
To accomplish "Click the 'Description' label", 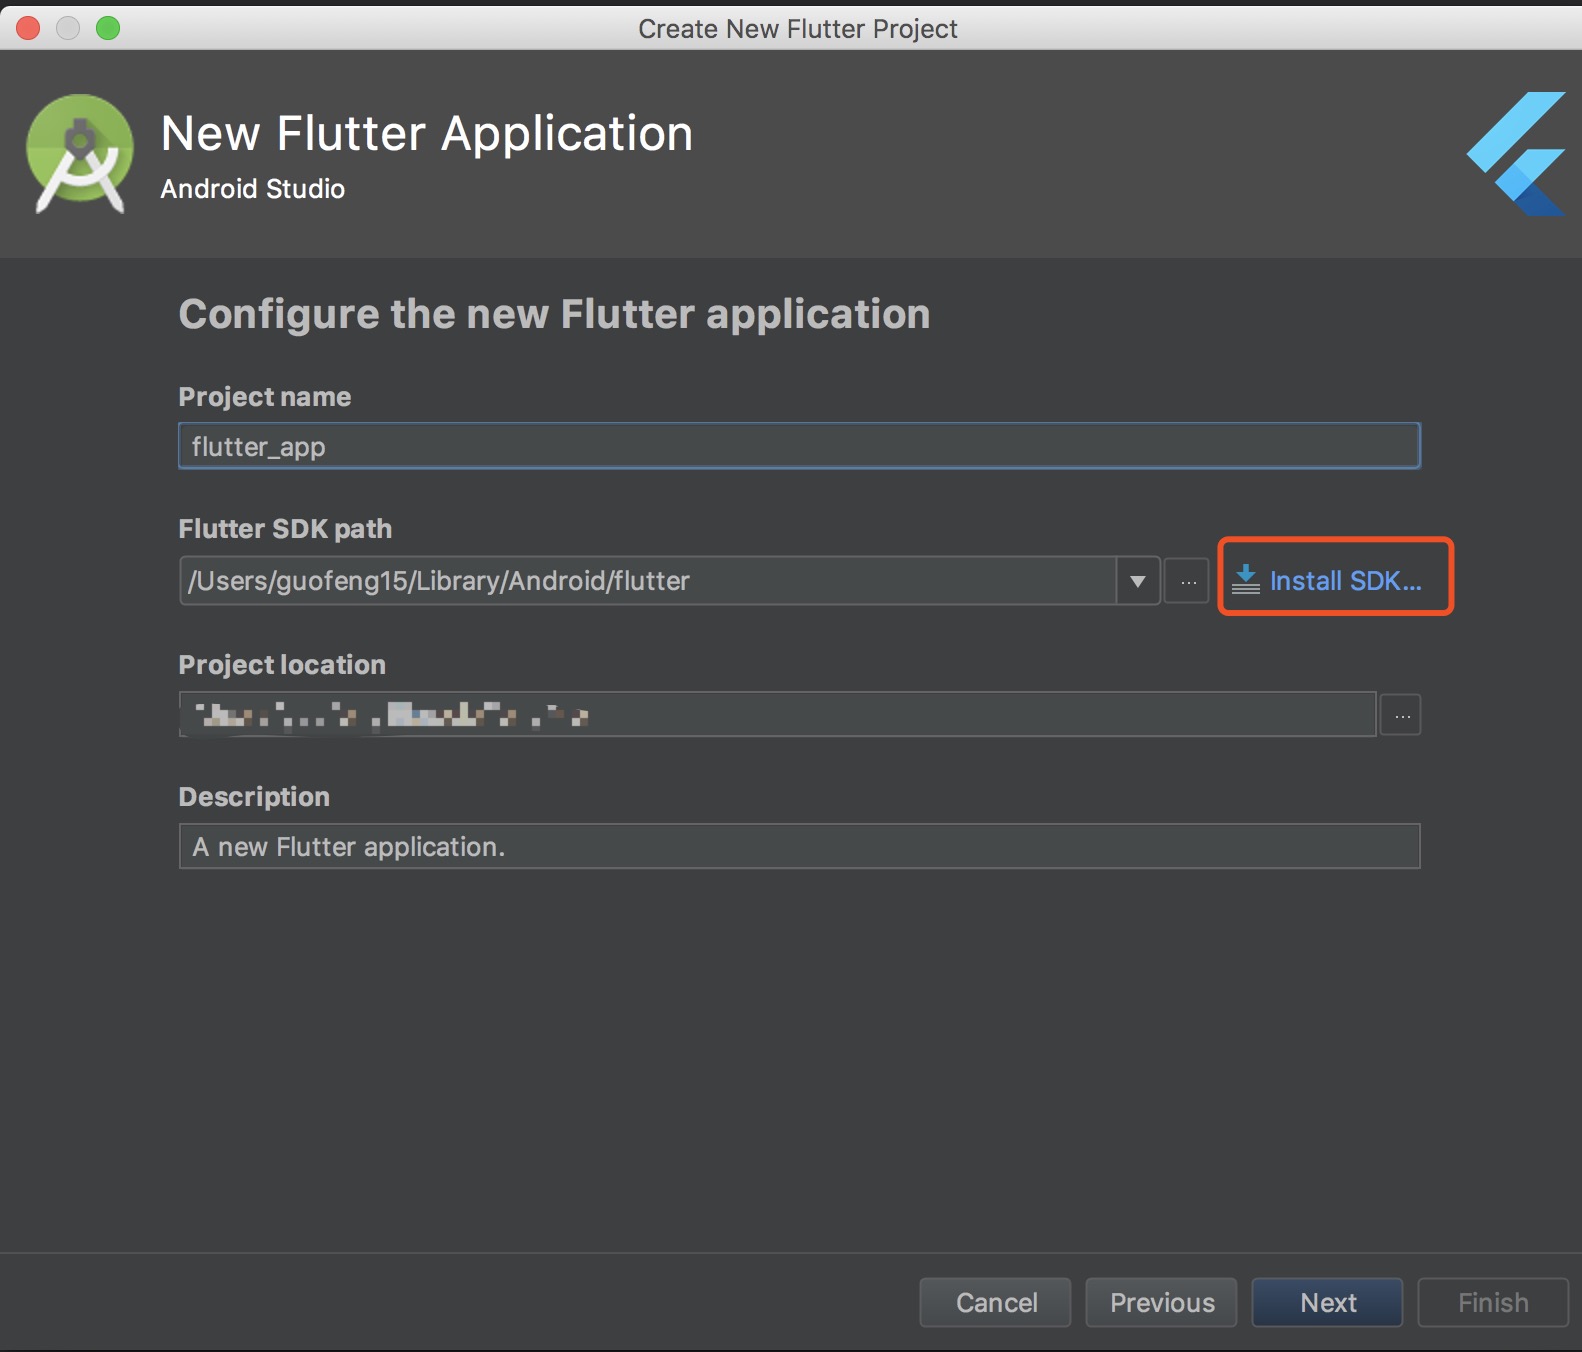I will (x=254, y=797).
